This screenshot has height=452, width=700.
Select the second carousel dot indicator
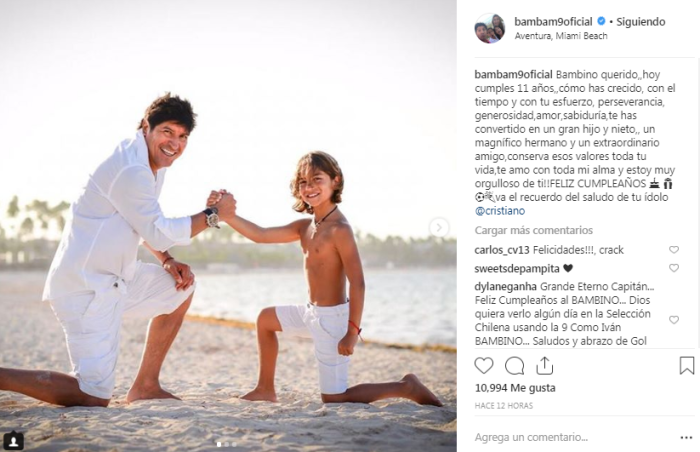coord(227,444)
